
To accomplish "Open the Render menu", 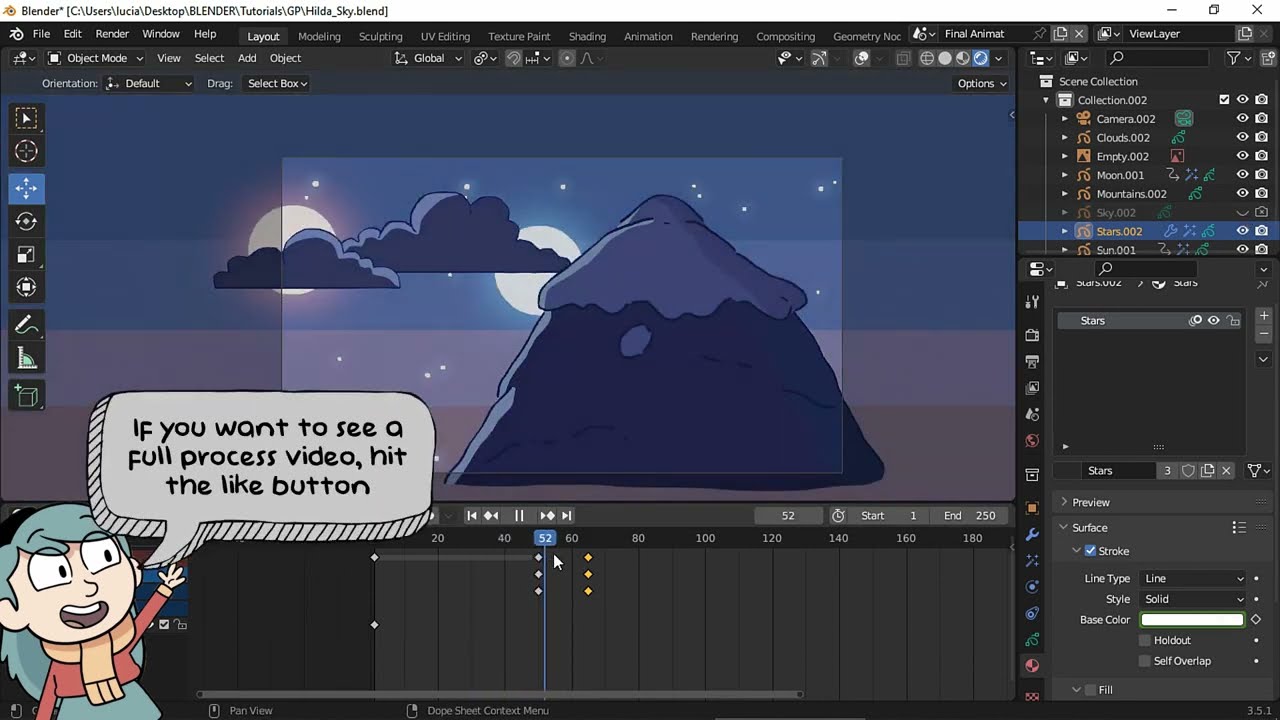I will tap(112, 34).
